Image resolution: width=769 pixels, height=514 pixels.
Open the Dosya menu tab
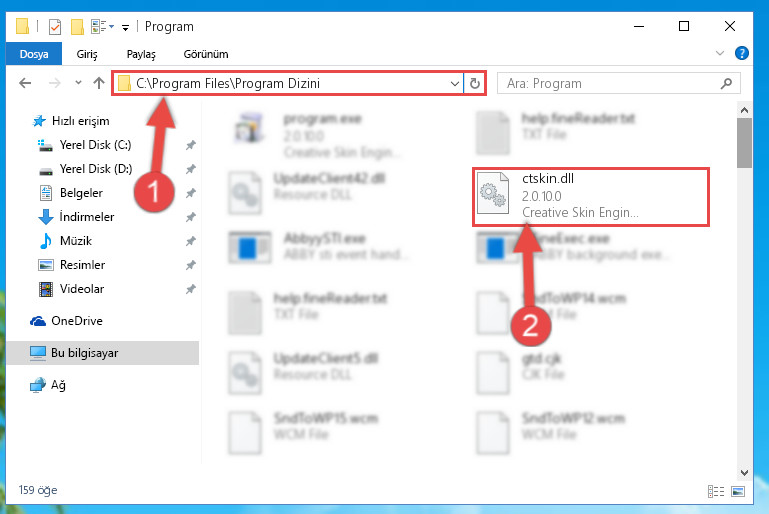(34, 53)
